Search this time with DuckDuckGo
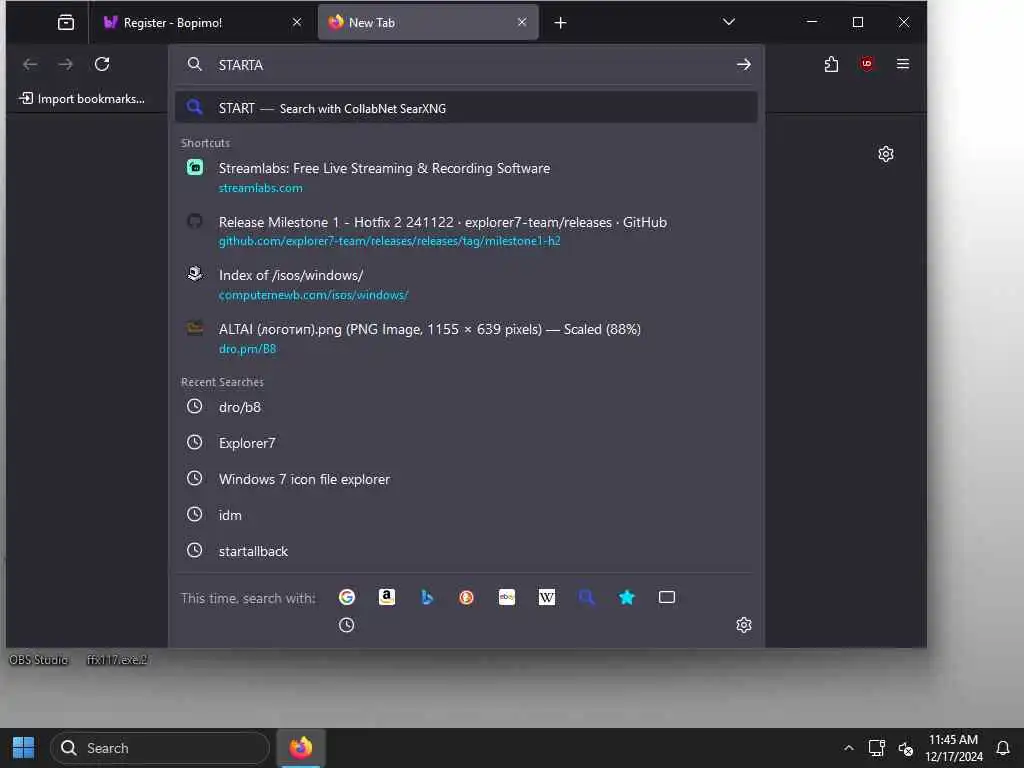1024x768 pixels. point(466,597)
